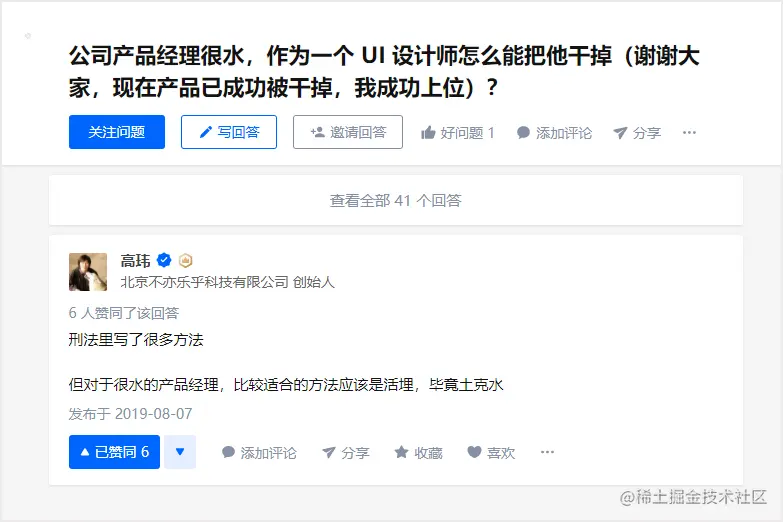Click the pencil icon in 写回答
Screen dimensions: 783x522
point(205,132)
